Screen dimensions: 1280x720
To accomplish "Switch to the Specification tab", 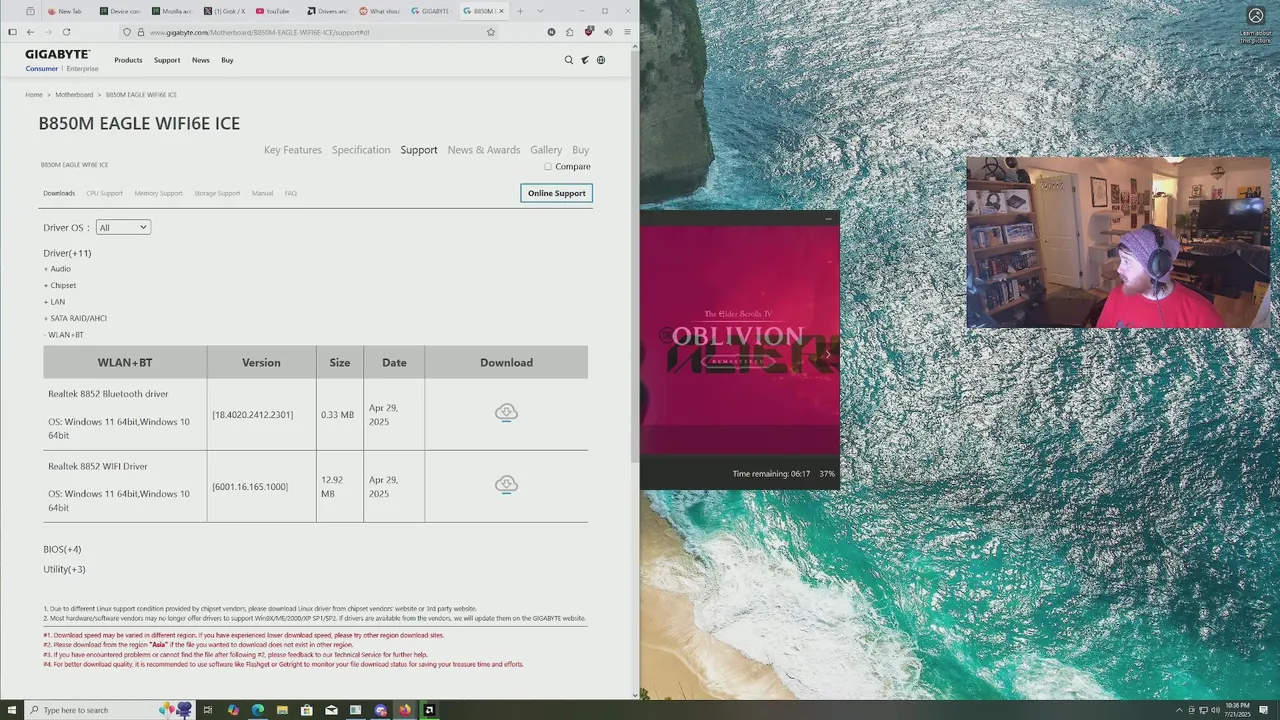I will (361, 150).
